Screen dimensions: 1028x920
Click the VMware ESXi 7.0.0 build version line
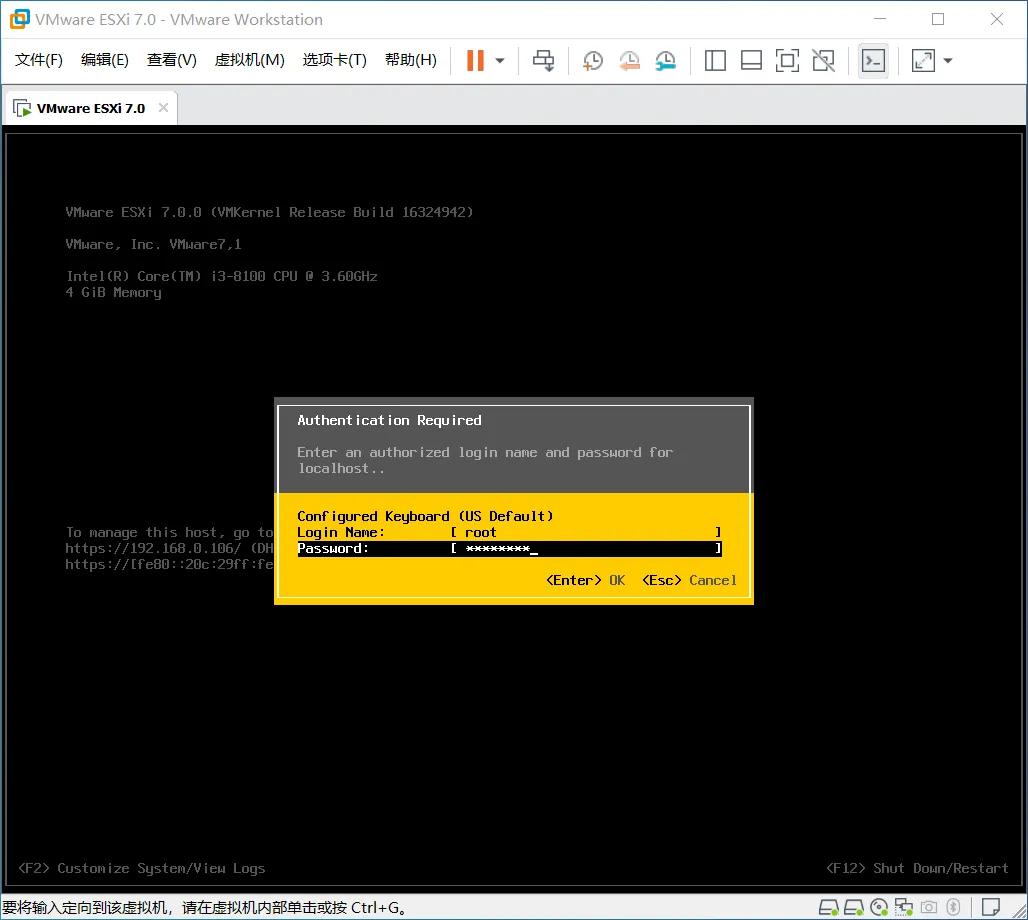pyautogui.click(x=269, y=212)
